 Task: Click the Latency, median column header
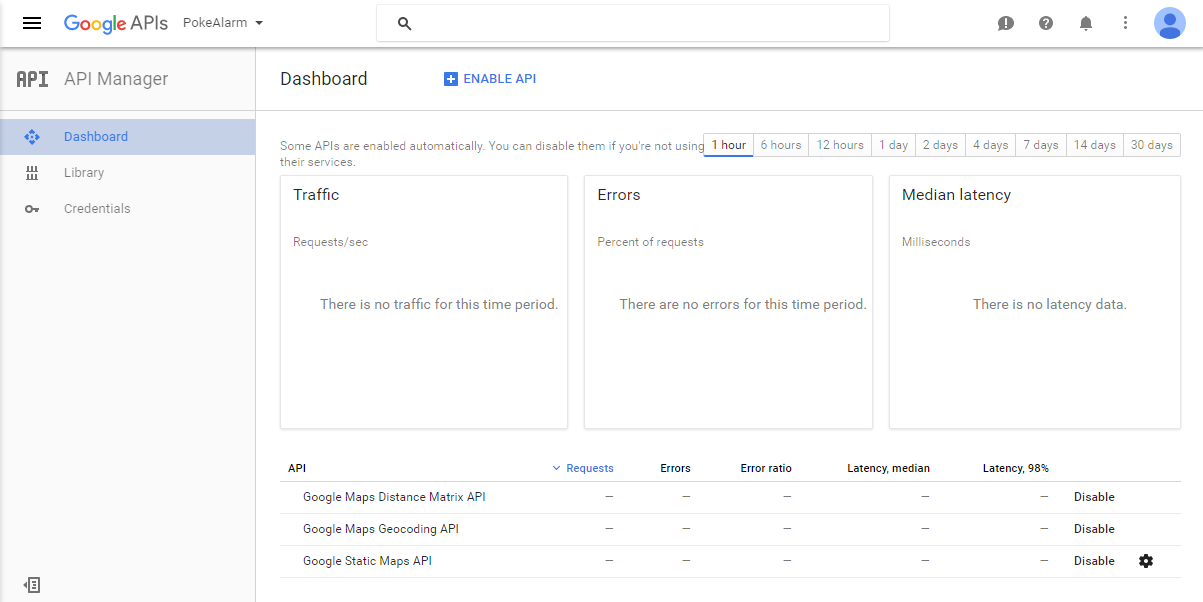point(888,468)
